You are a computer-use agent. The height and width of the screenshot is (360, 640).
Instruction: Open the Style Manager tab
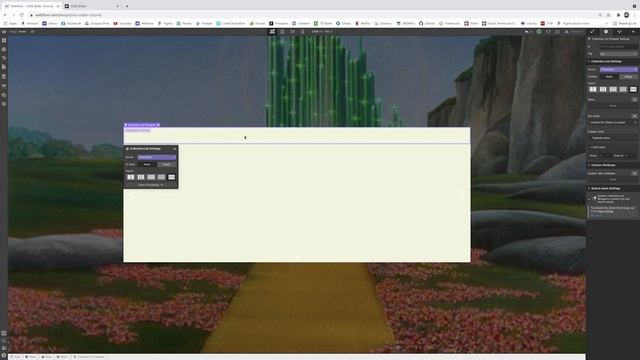click(620, 31)
